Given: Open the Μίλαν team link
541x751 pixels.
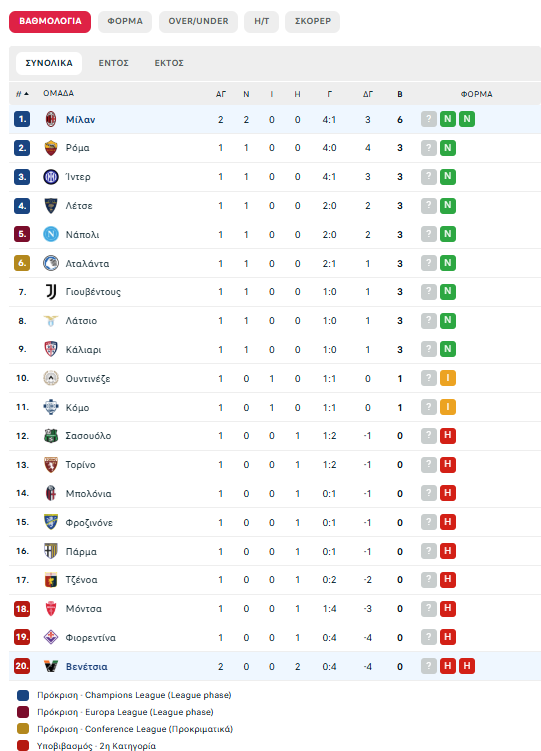Looking at the screenshot, I should pyautogui.click(x=80, y=120).
